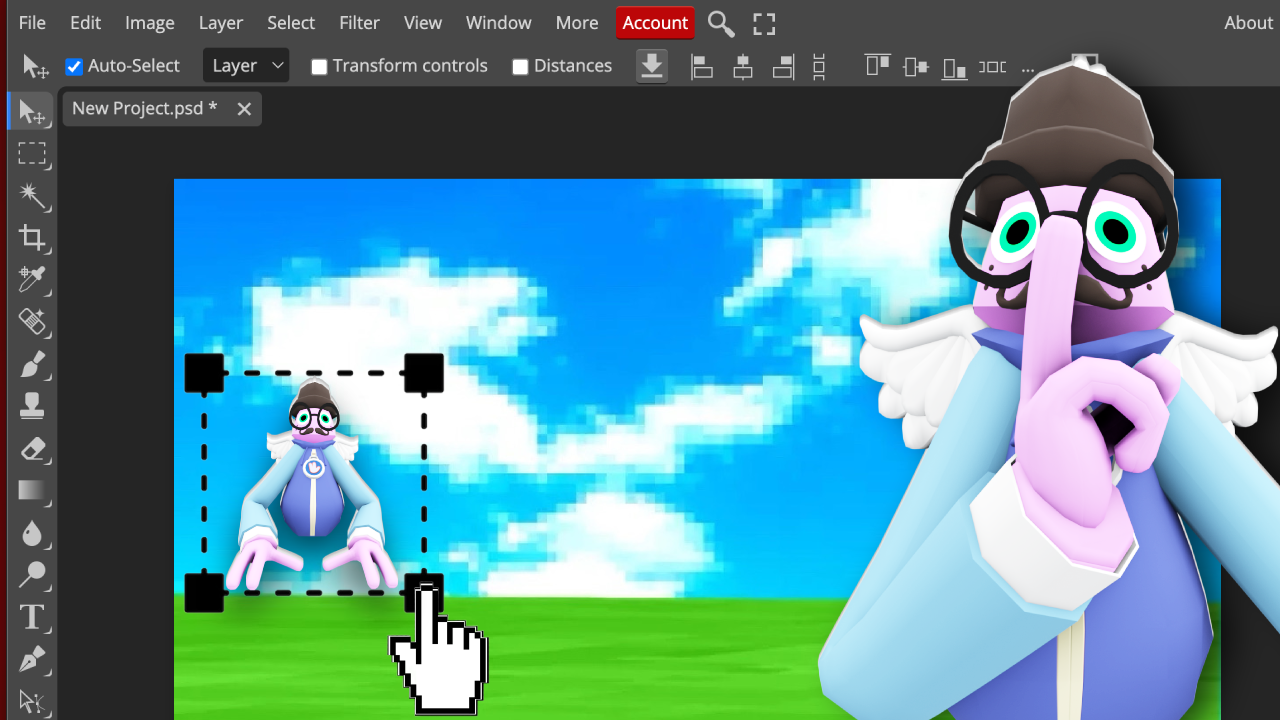Image resolution: width=1280 pixels, height=720 pixels.
Task: Select the Type text tool
Action: click(x=32, y=617)
